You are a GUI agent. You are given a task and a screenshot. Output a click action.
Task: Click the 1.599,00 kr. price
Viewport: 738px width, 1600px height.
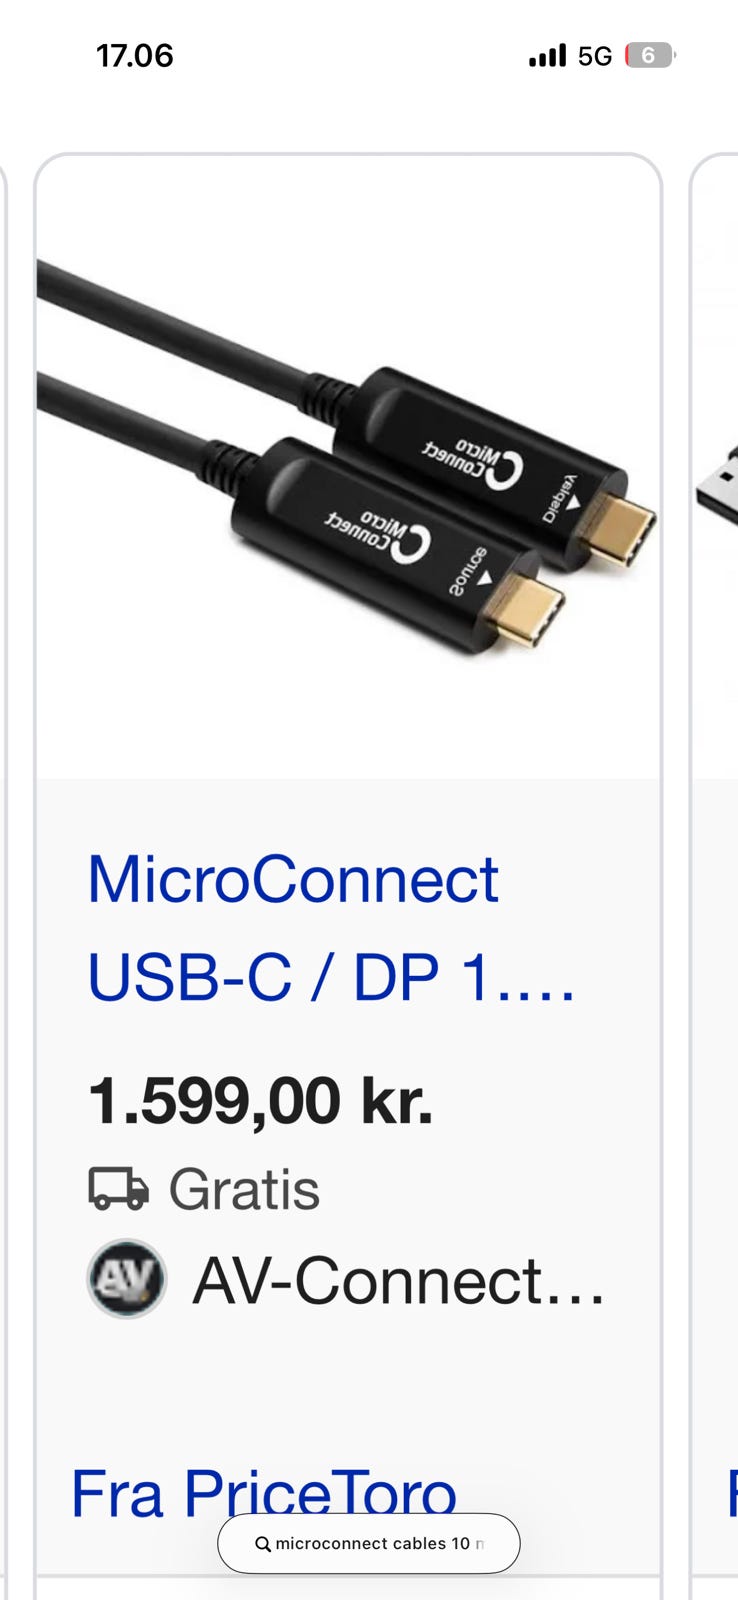point(260,1101)
